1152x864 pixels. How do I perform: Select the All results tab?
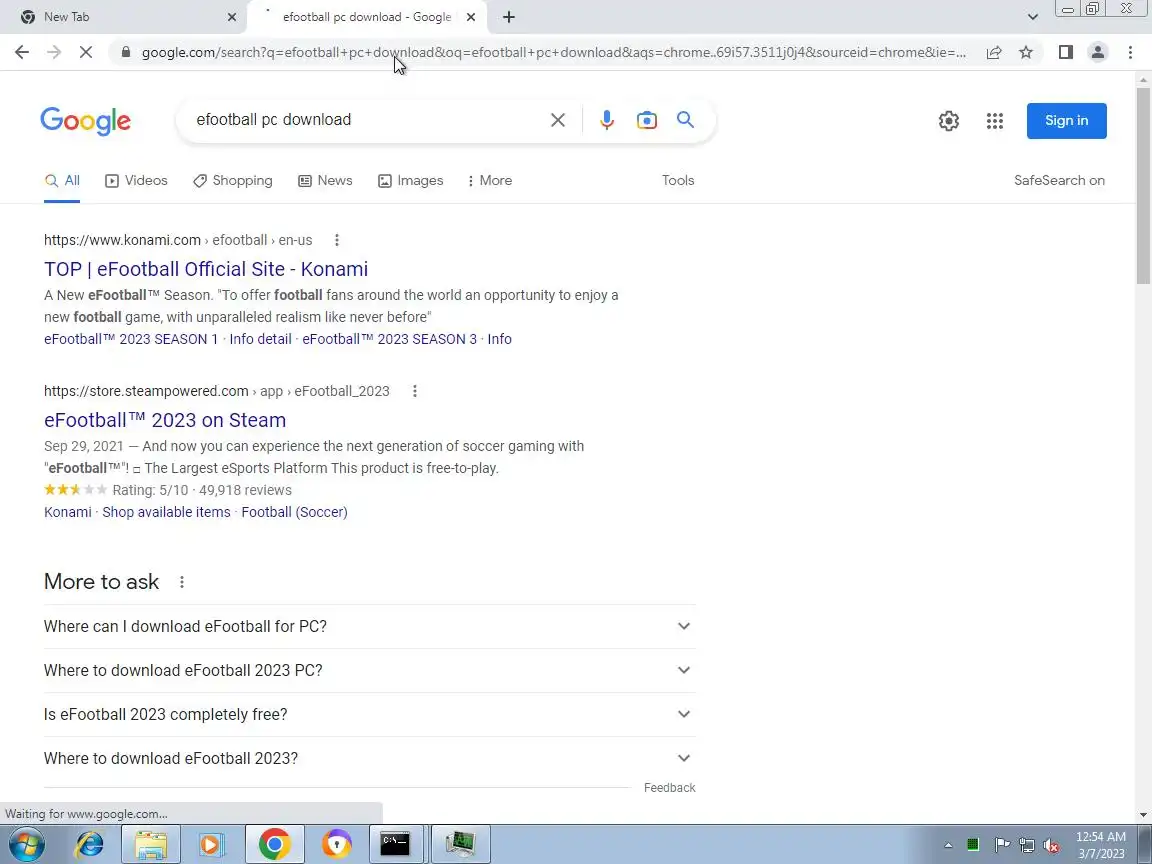coord(62,181)
